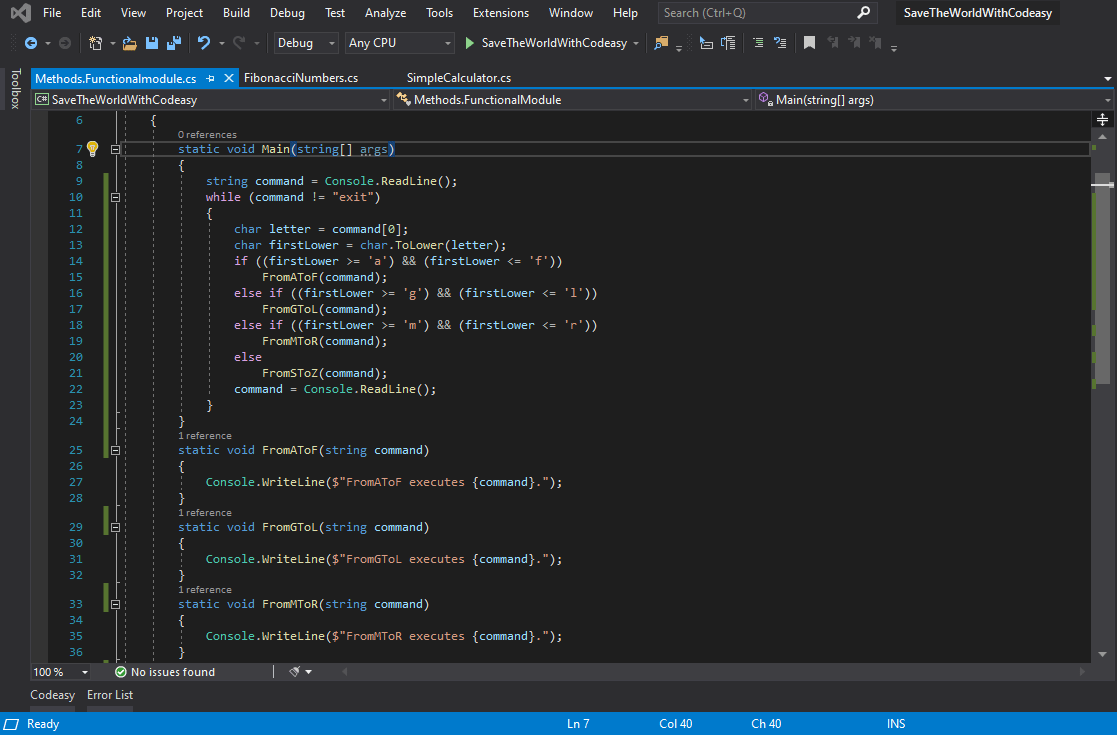1117x735 pixels.
Task: Click the Navigate Backward arrow icon
Action: coord(30,43)
